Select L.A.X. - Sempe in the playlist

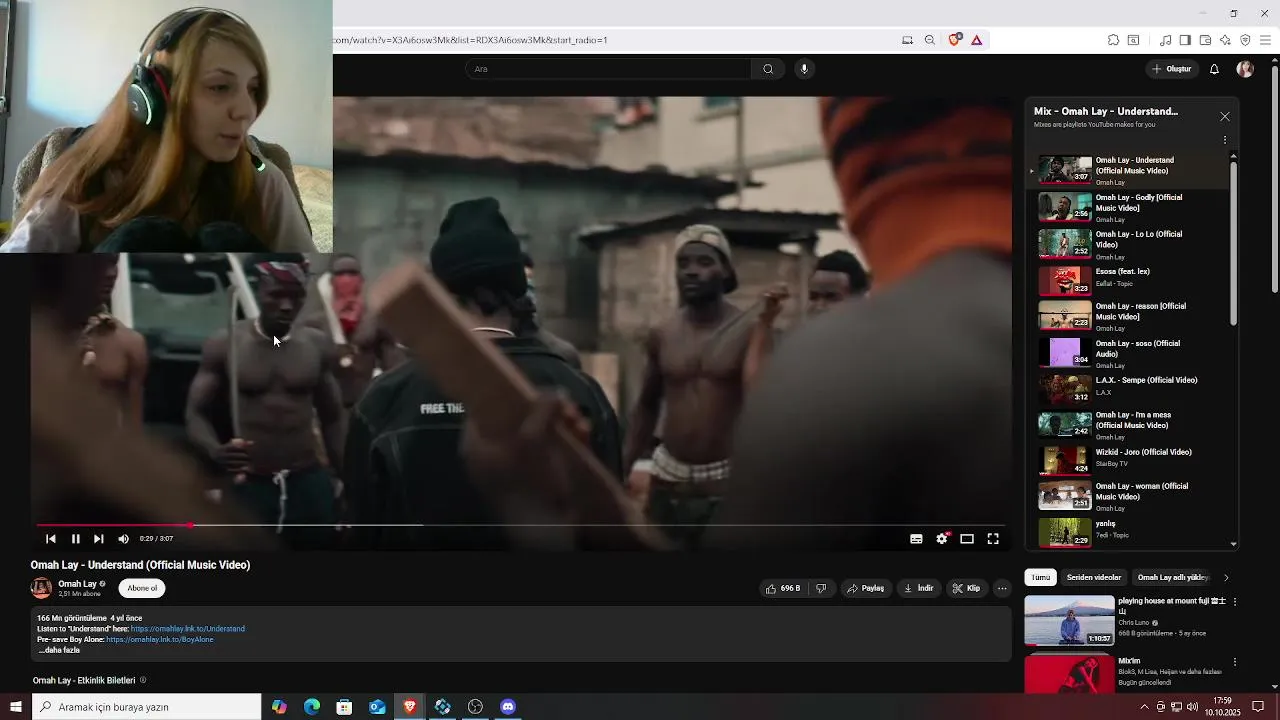pyautogui.click(x=1130, y=389)
